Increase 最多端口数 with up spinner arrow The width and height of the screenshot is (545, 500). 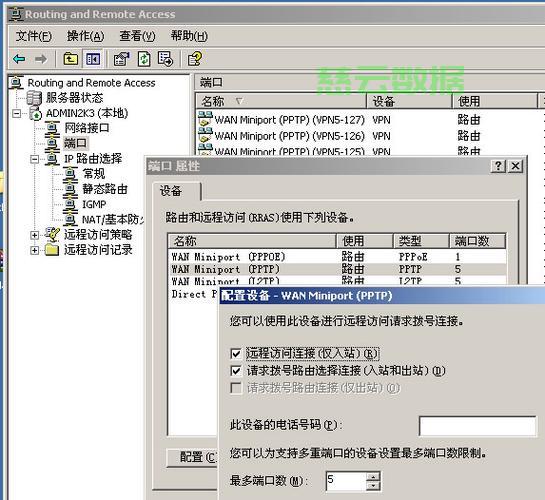coord(374,476)
